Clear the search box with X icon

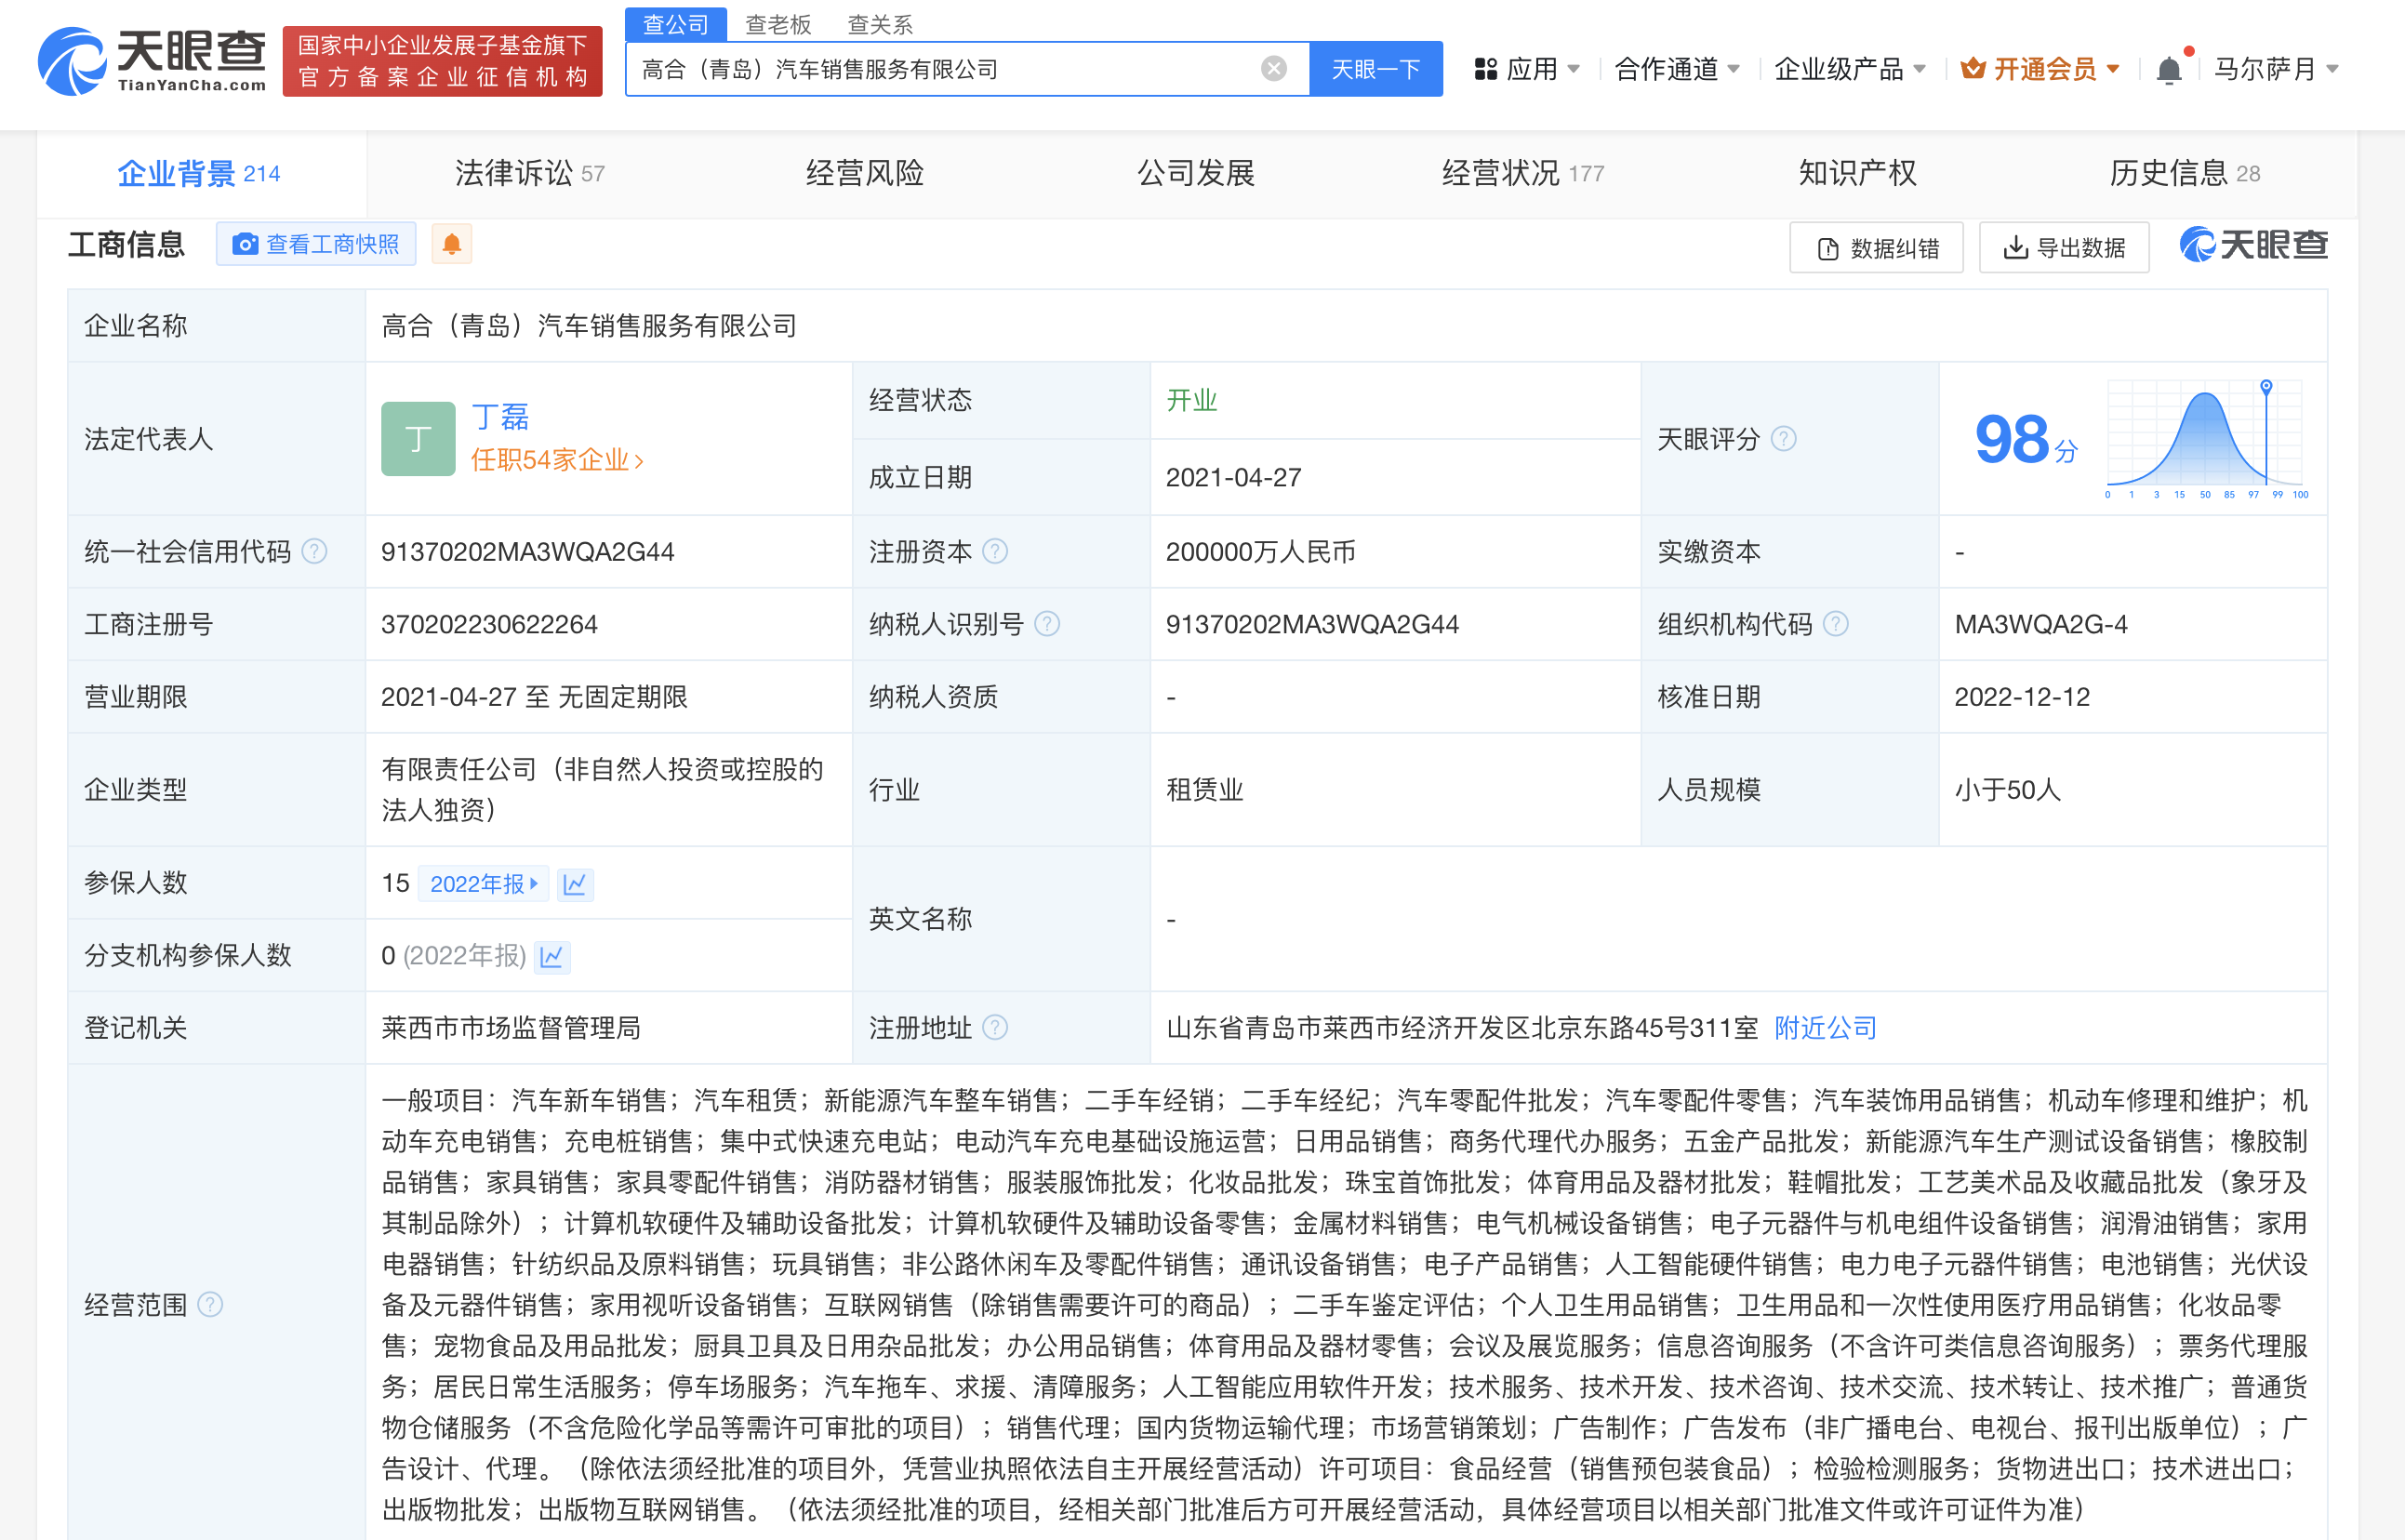(x=1273, y=69)
